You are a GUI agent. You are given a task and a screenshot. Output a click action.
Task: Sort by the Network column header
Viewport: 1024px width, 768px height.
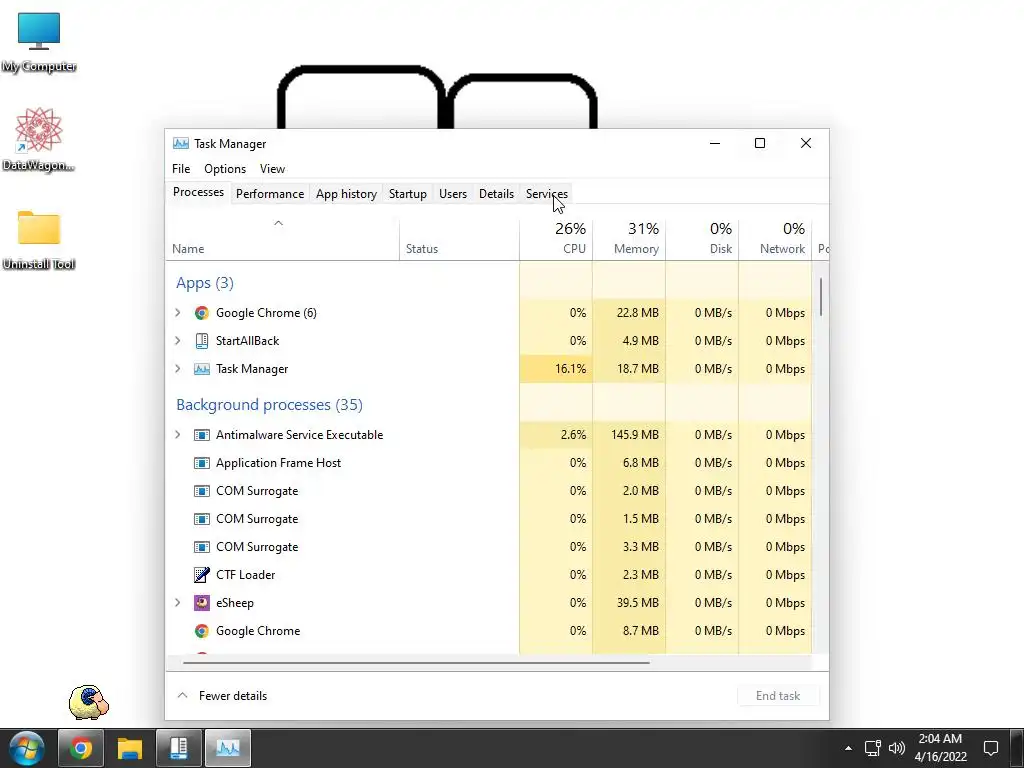tap(775, 240)
